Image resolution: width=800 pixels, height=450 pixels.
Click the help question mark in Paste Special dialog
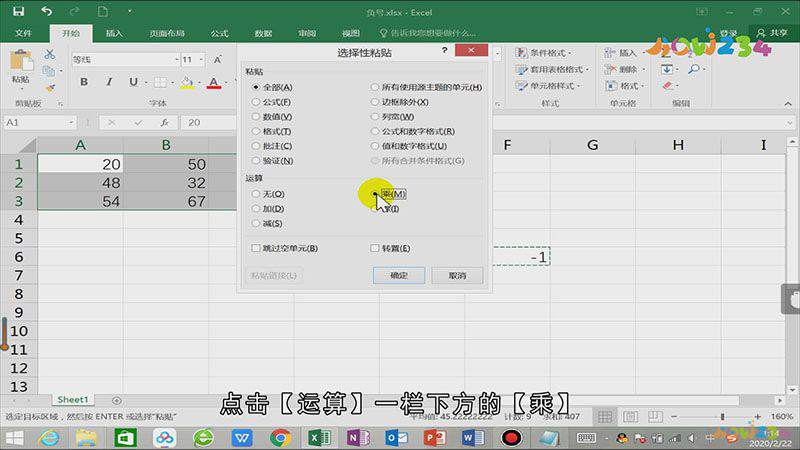(444, 50)
